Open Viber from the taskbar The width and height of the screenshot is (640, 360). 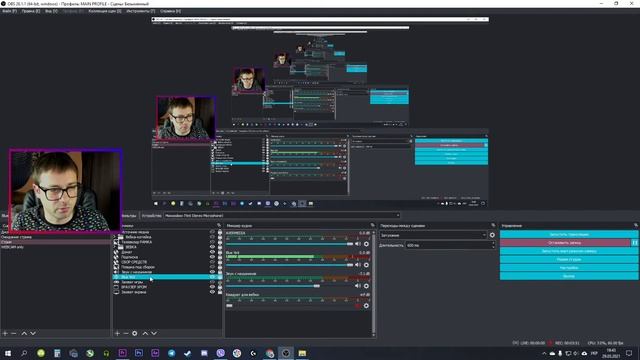click(220, 353)
